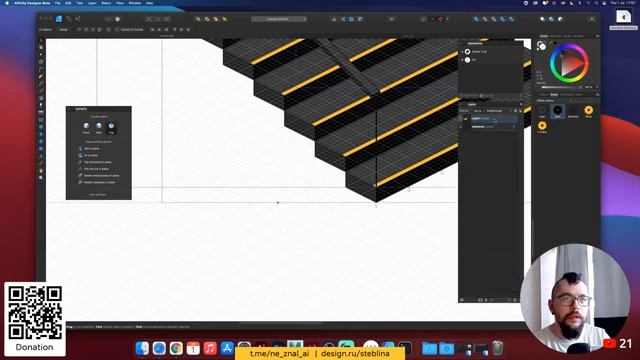
Task: Select the Stroke row in Appearance panel
Action: (x=490, y=51)
